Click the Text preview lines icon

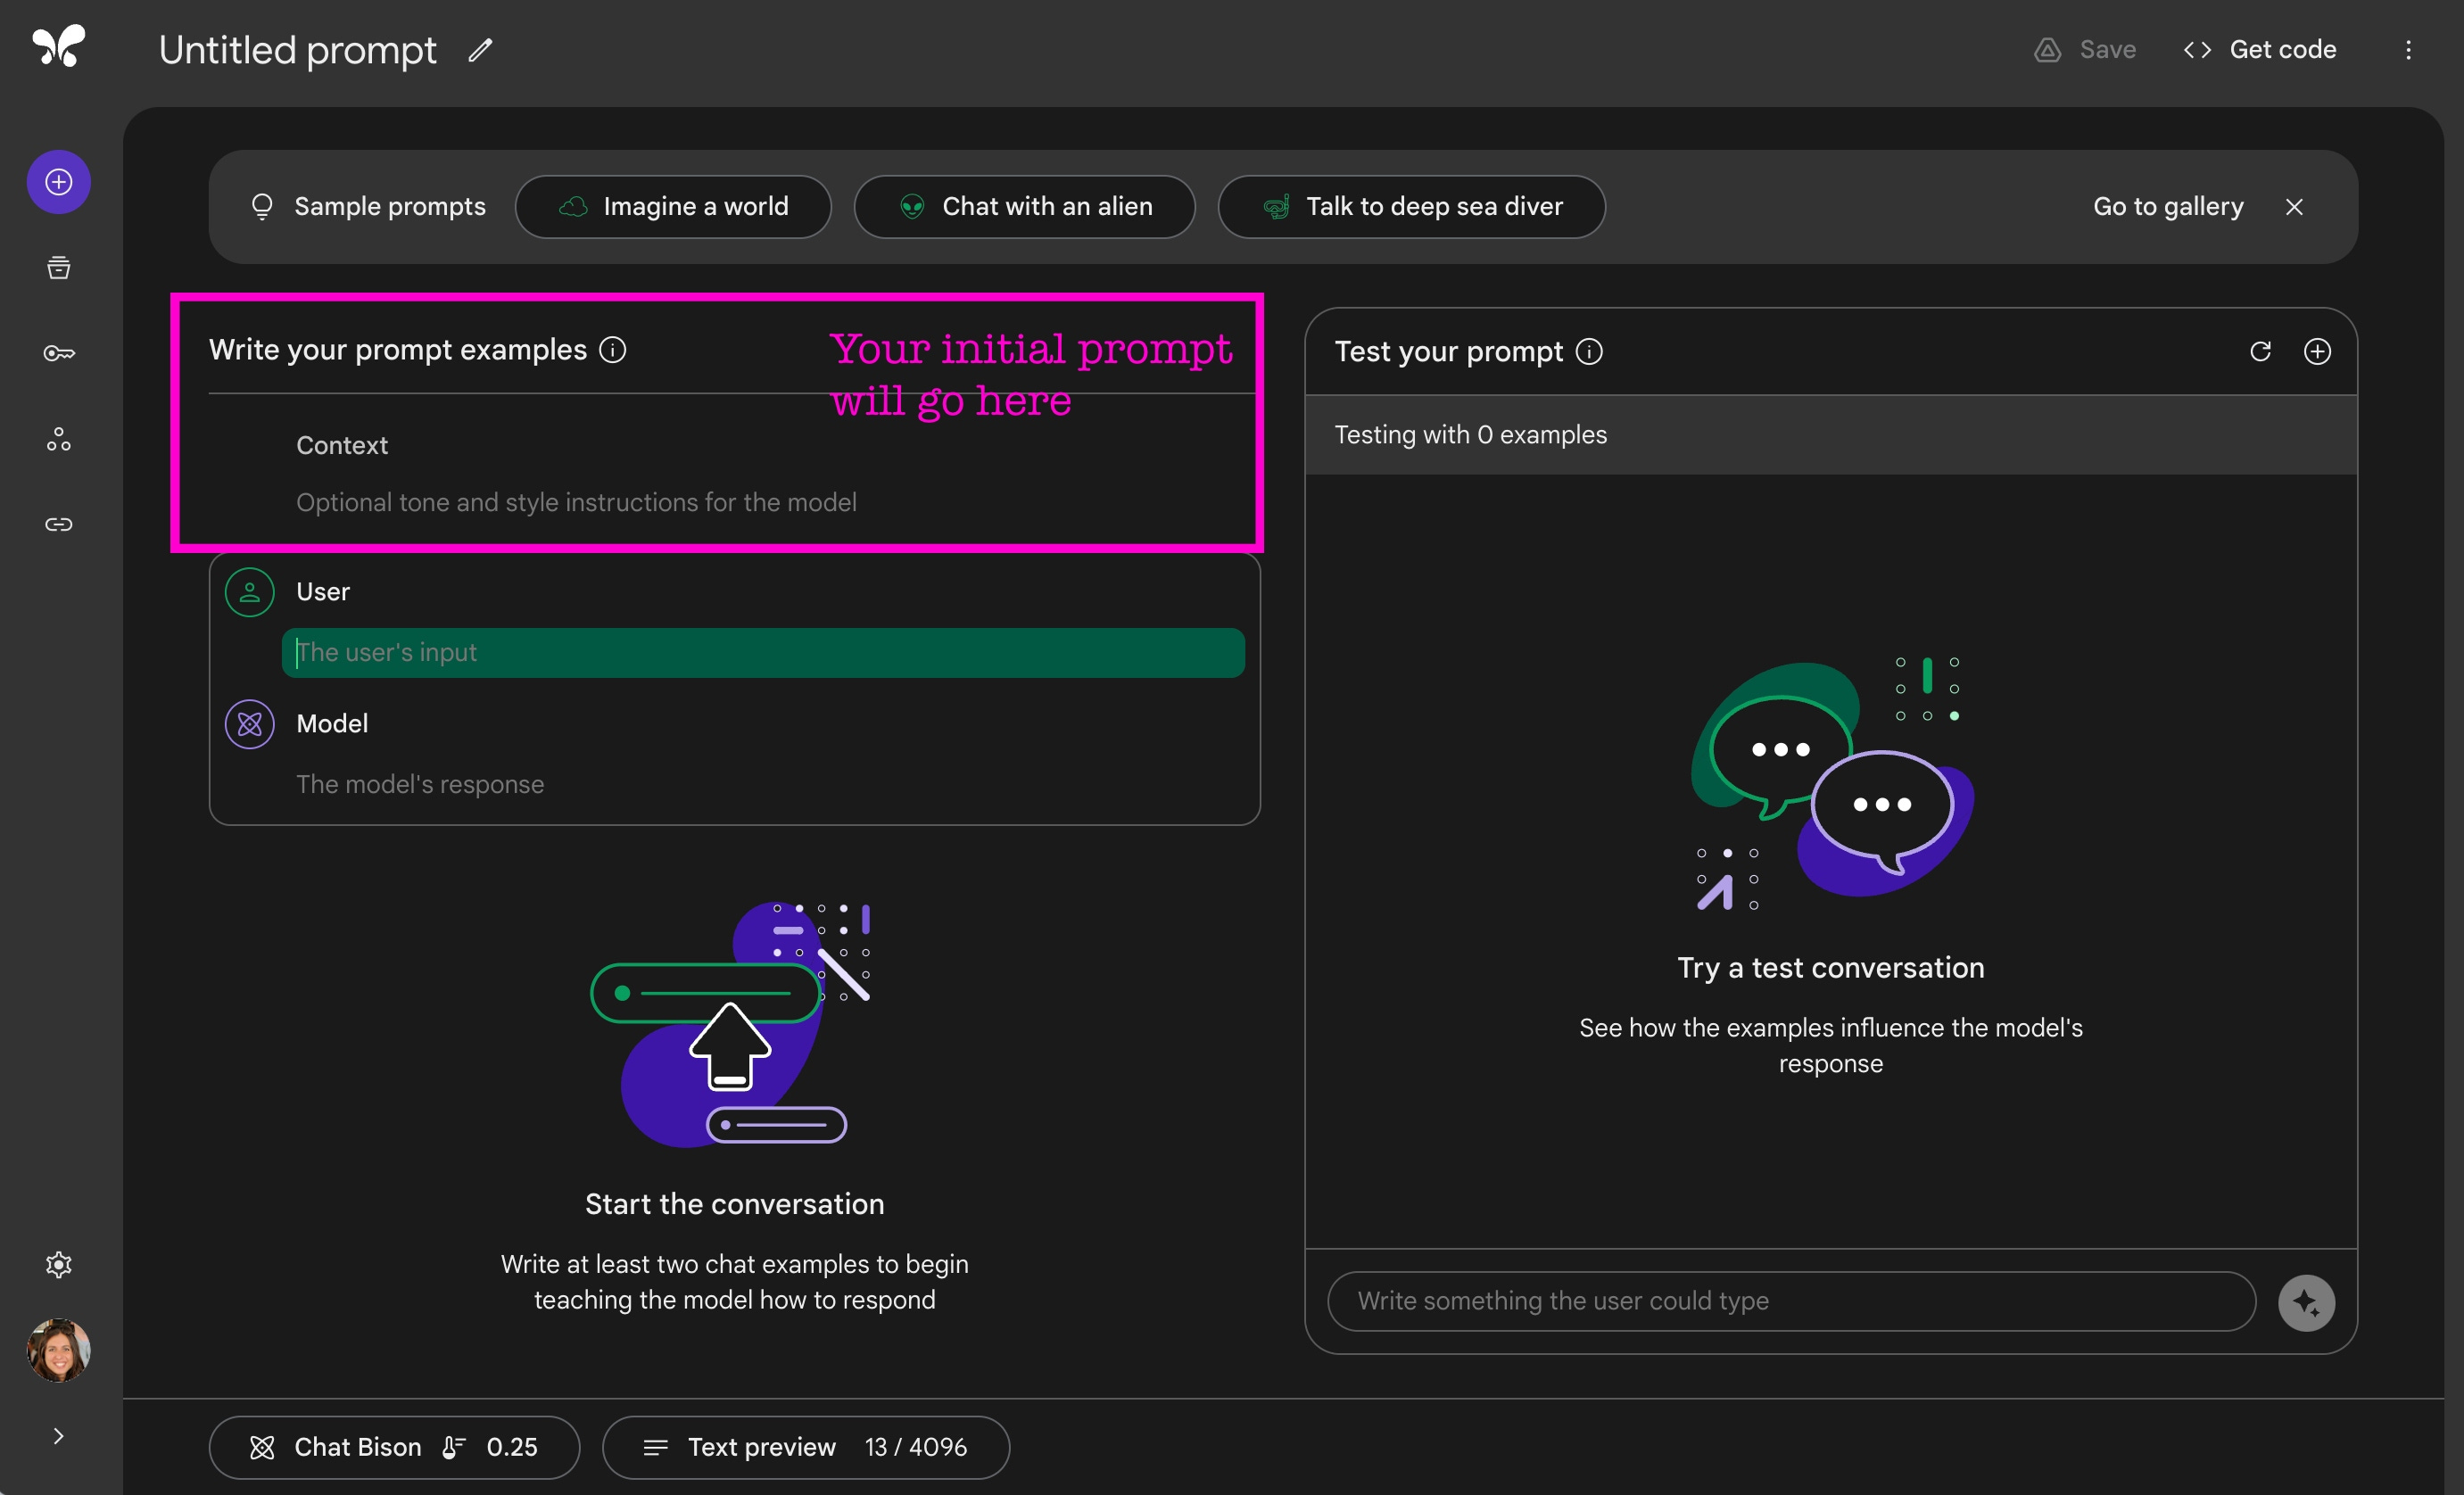656,1447
